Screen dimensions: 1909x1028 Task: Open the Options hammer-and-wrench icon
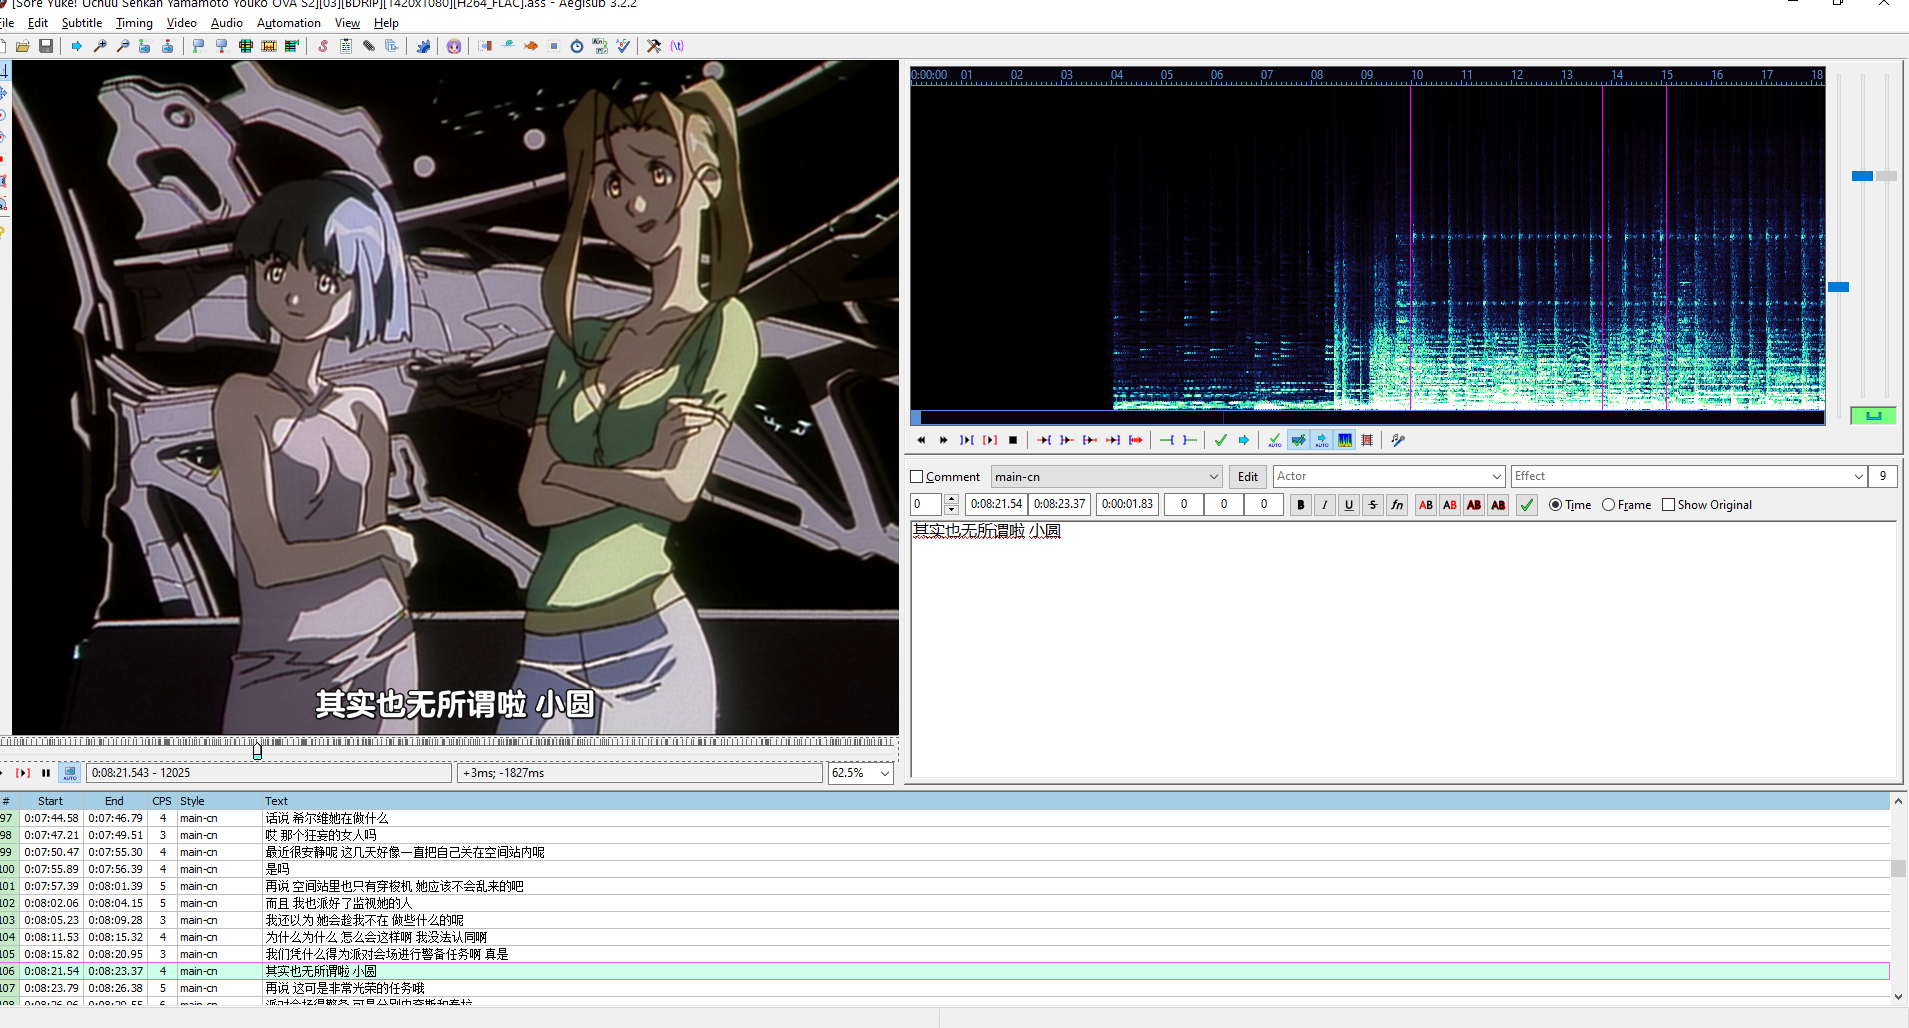click(654, 46)
